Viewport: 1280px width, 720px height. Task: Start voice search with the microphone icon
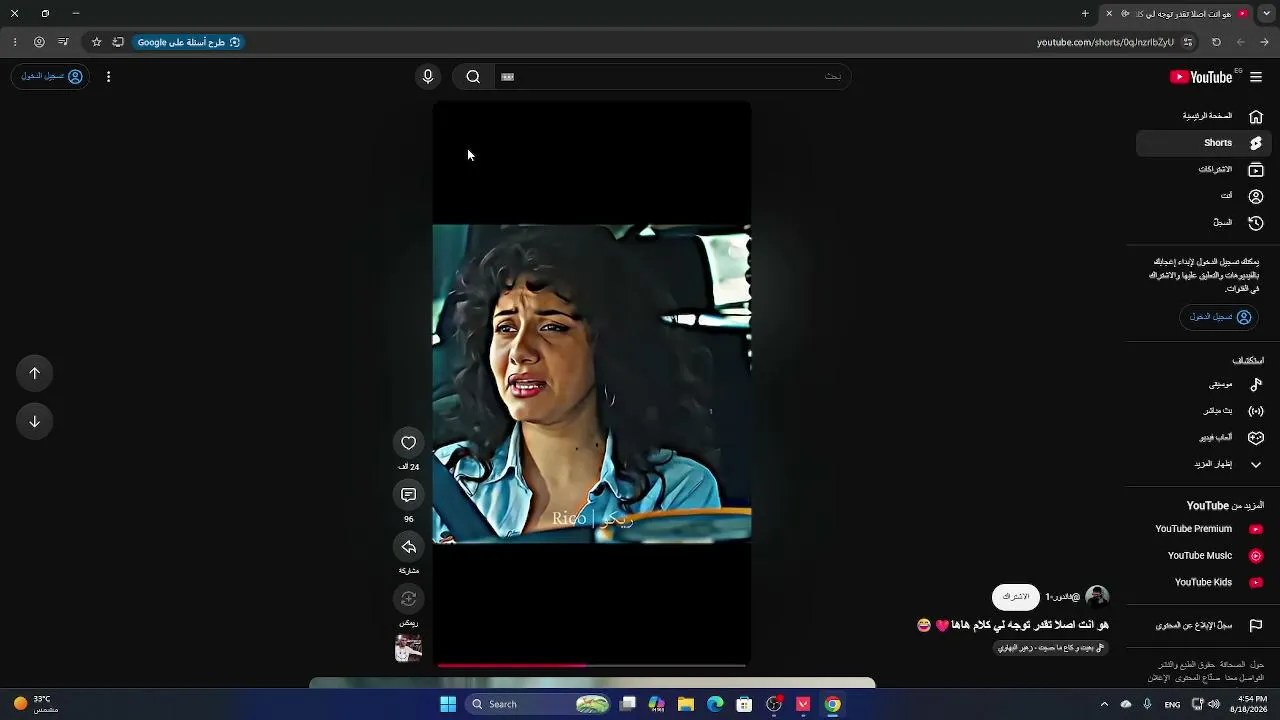point(428,77)
